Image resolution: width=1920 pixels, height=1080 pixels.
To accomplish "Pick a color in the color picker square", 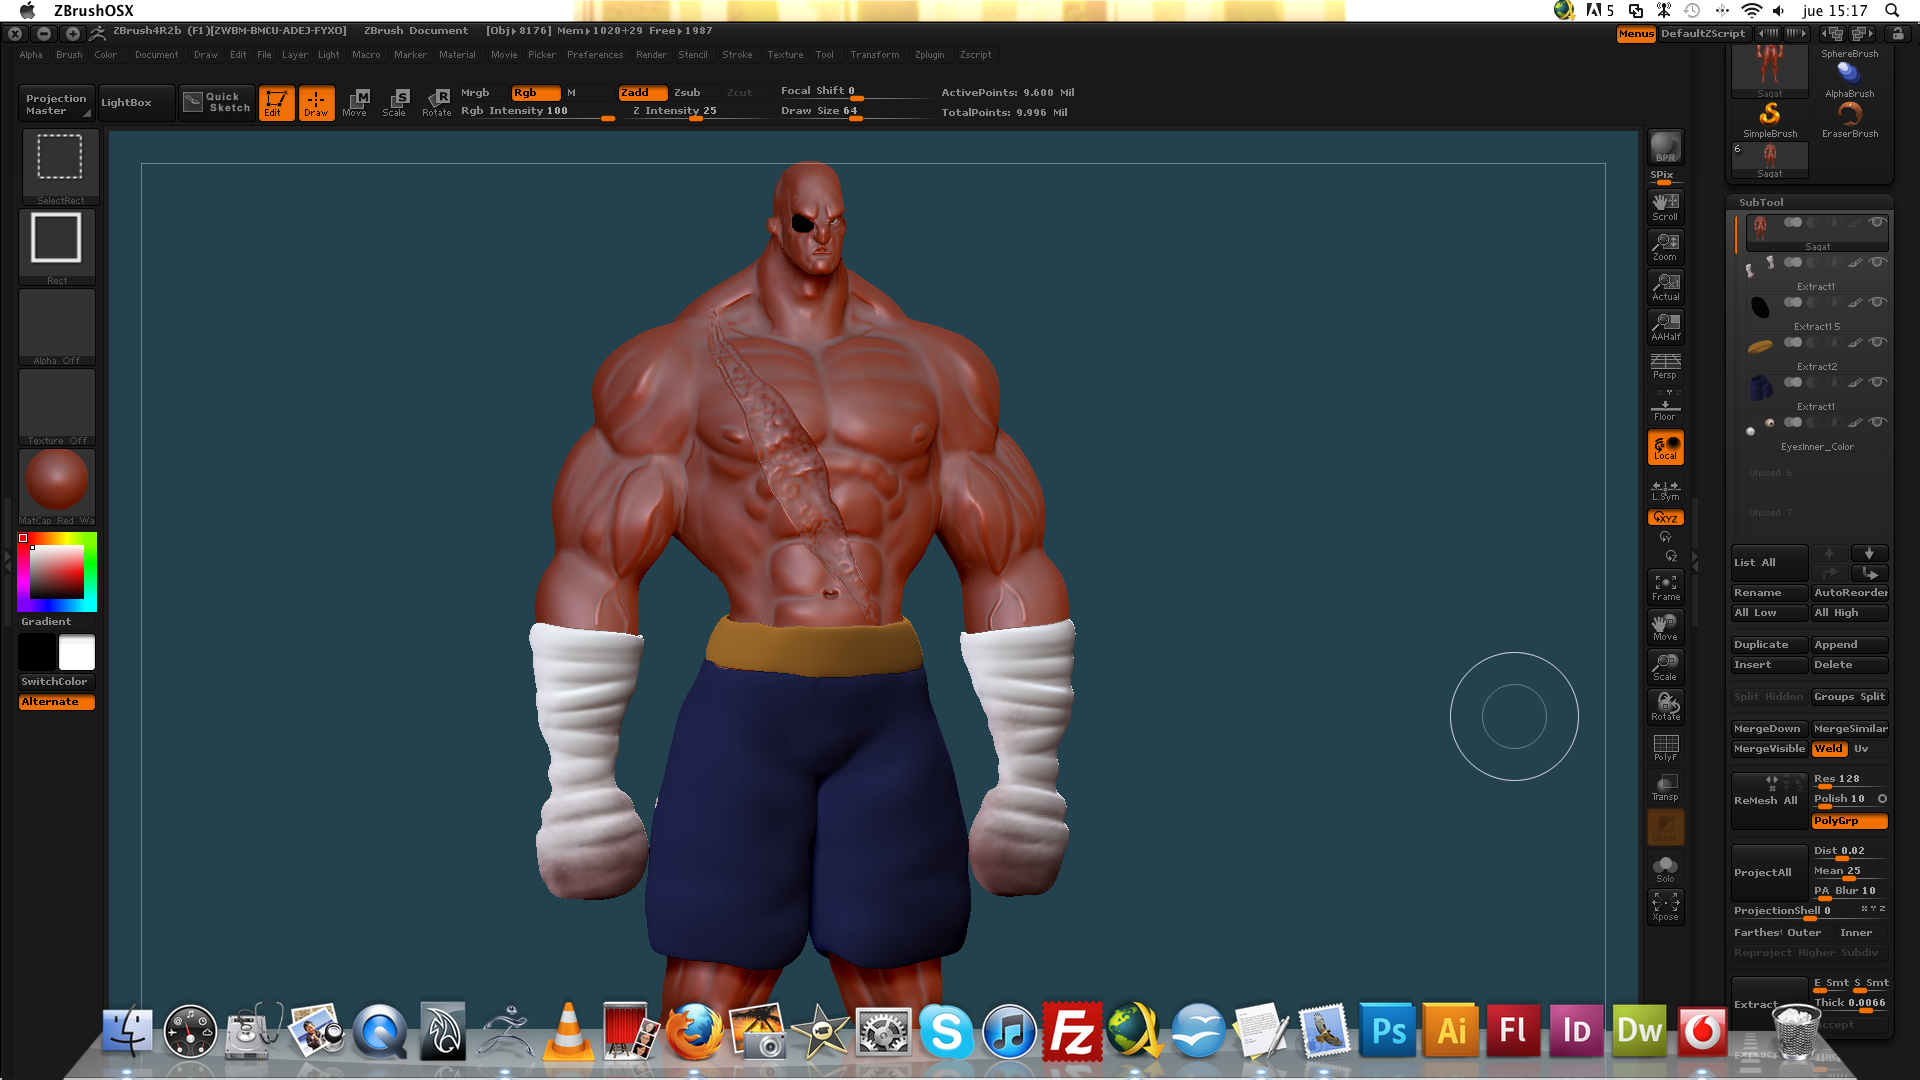I will [x=57, y=572].
